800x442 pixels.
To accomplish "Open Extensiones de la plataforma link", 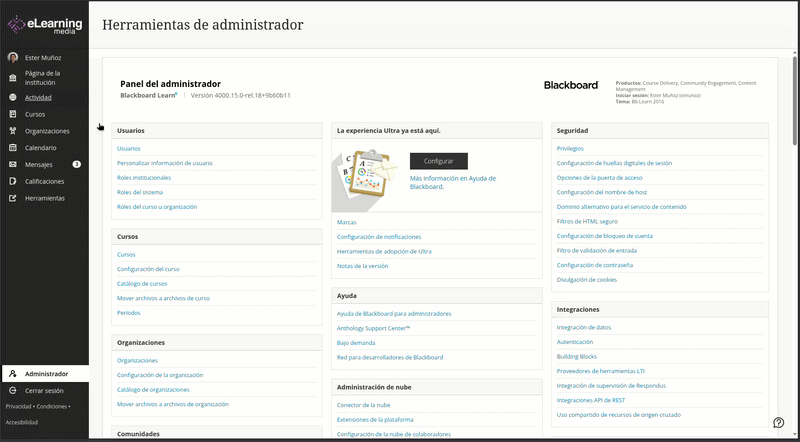I will [x=375, y=420].
